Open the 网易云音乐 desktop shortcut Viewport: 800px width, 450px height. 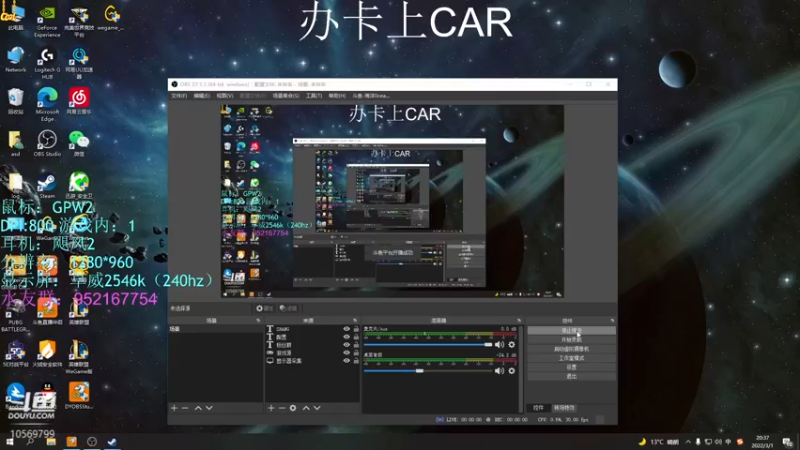click(79, 101)
